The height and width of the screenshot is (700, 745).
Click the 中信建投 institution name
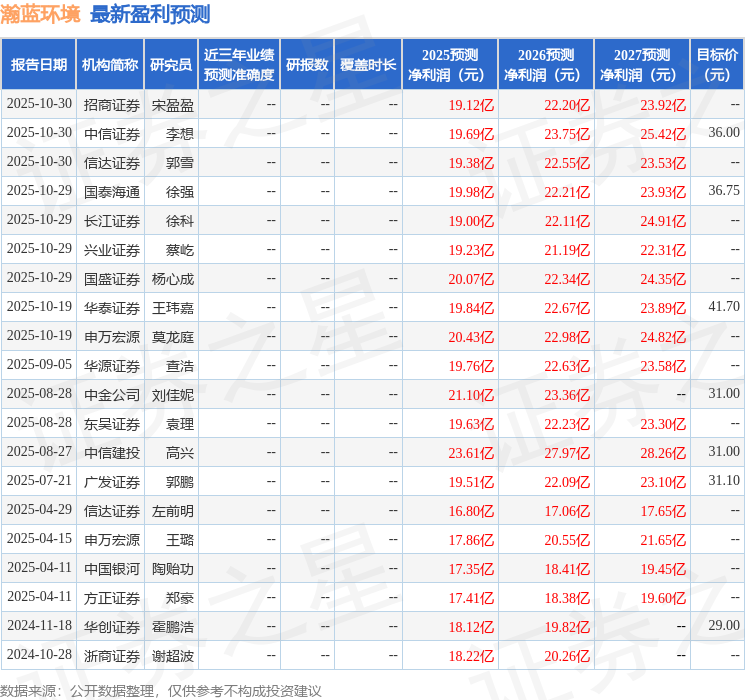111,453
